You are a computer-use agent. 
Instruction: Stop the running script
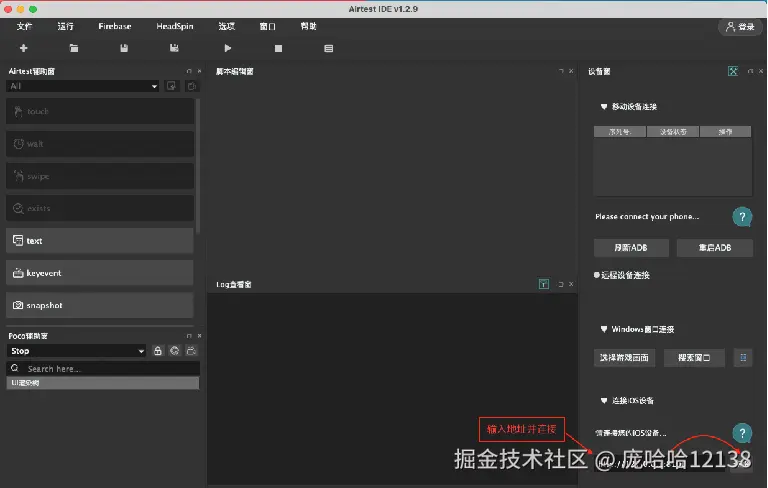point(278,48)
